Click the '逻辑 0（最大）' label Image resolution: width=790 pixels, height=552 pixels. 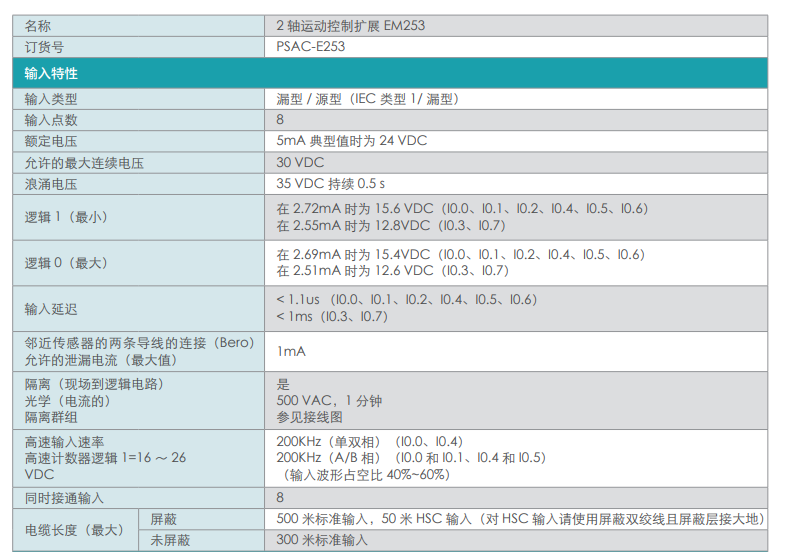pos(66,263)
